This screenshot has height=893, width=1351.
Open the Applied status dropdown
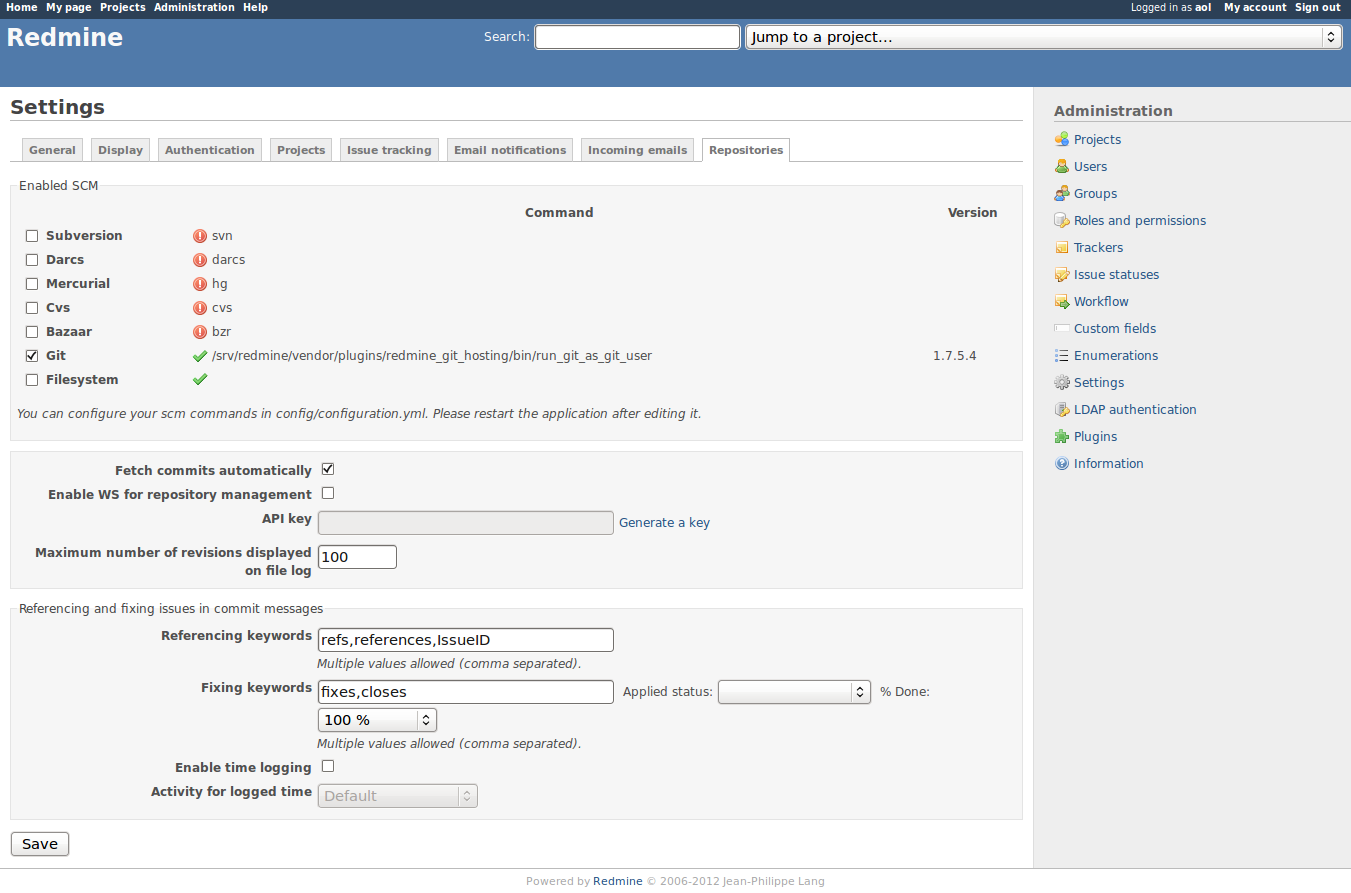point(794,692)
